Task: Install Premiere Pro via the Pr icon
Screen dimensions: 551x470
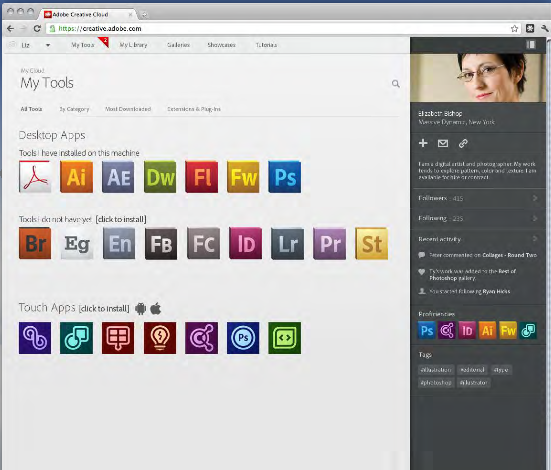Action: (329, 243)
